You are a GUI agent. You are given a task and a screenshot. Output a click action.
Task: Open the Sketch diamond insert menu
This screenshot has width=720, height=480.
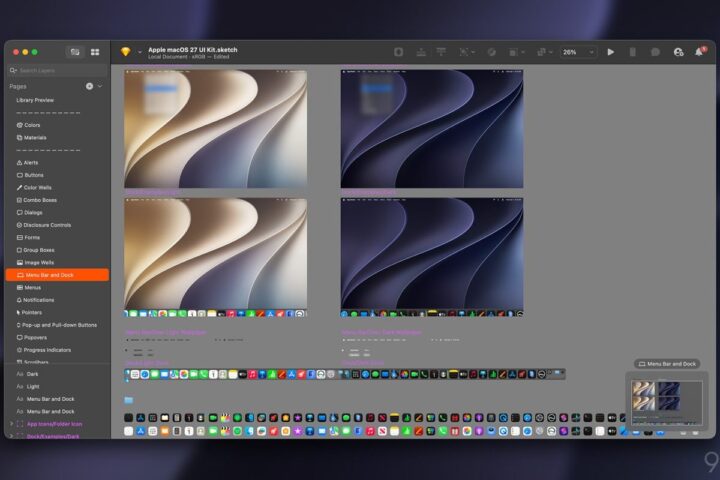coord(125,52)
